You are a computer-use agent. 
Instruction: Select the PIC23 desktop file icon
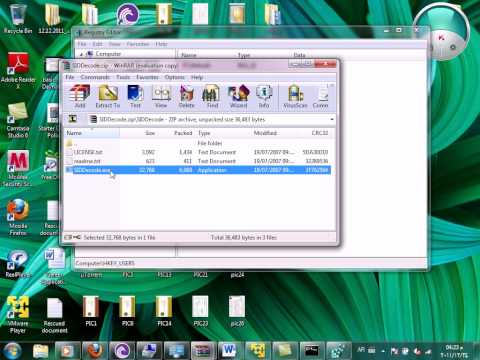click(x=201, y=311)
